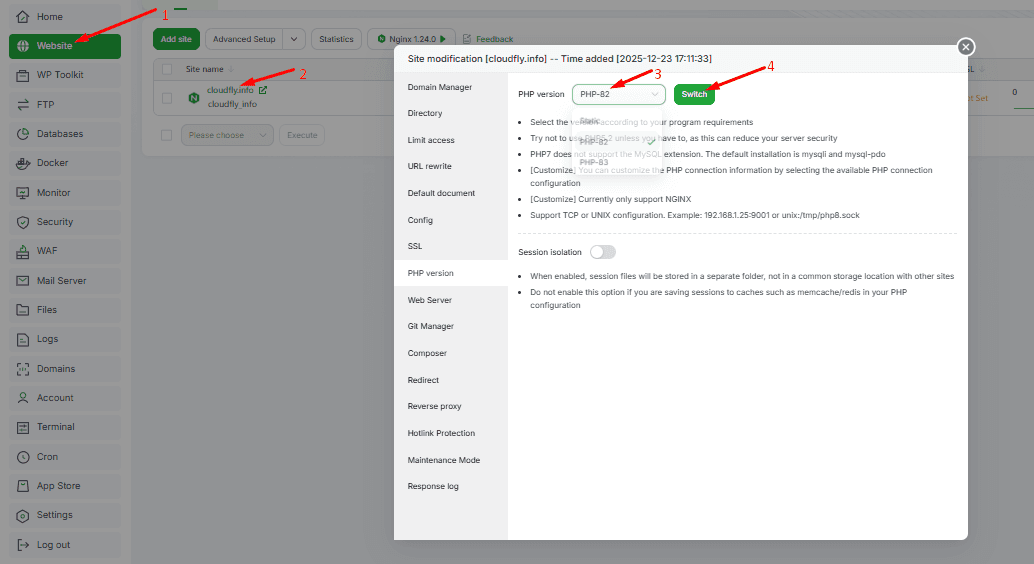Image resolution: width=1034 pixels, height=564 pixels.
Task: Open the Terminal icon in sidebar
Action: pyautogui.click(x=23, y=427)
